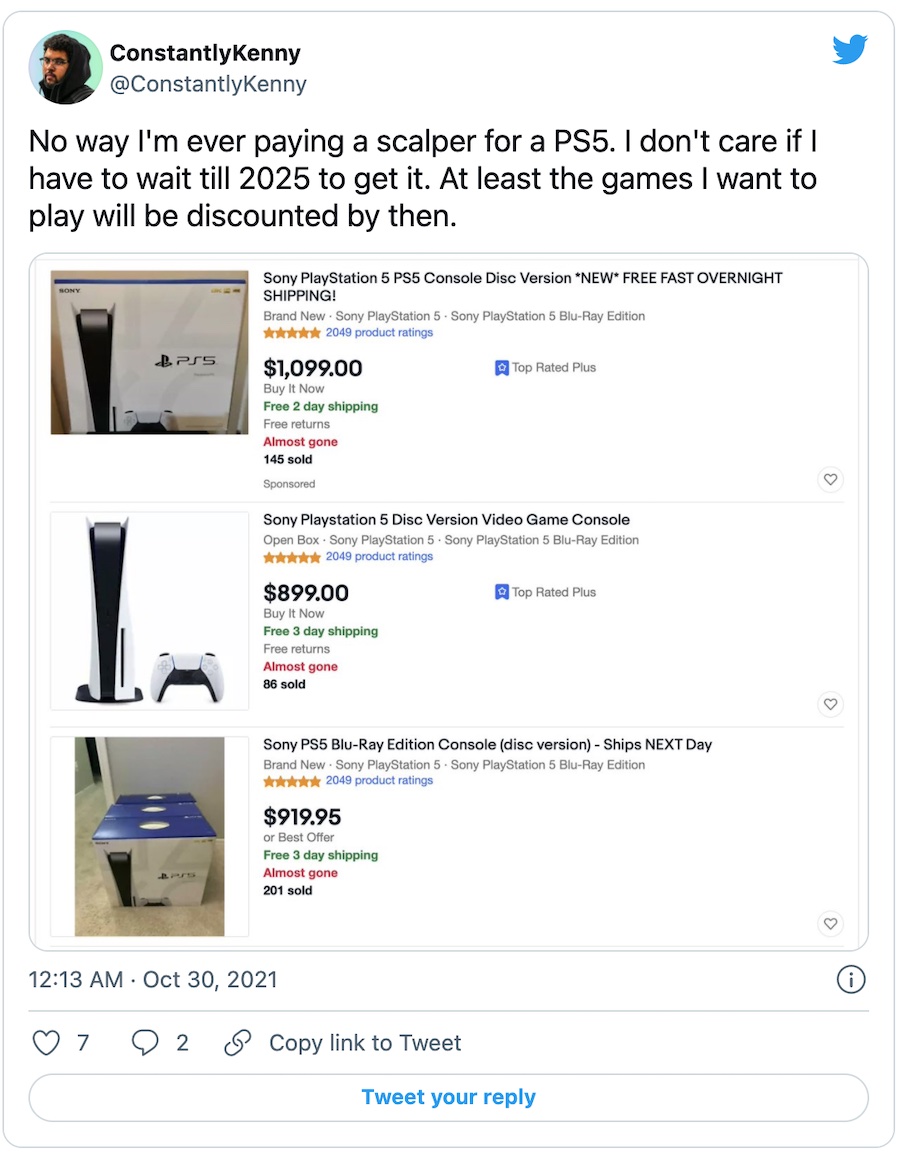The width and height of the screenshot is (900, 1157).
Task: Open replies via the speech bubble icon
Action: tap(145, 1043)
